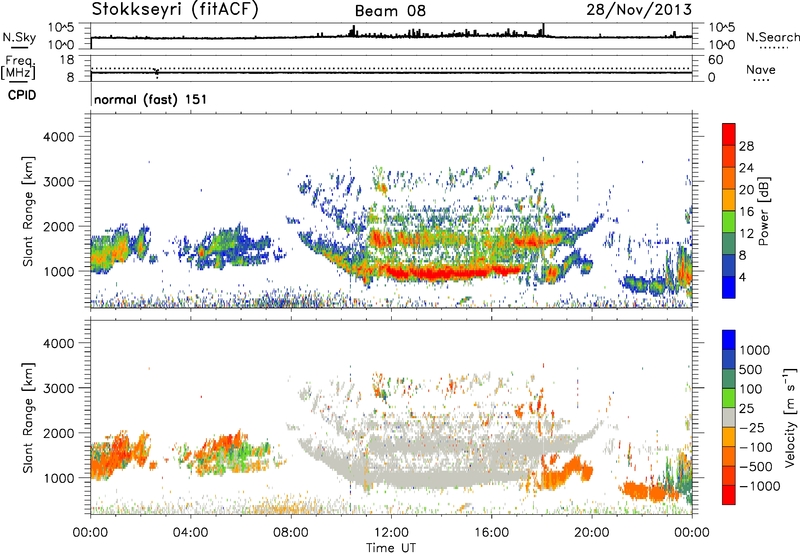800x554 pixels.
Task: Click the Time UT axis label
Action: pos(391,548)
